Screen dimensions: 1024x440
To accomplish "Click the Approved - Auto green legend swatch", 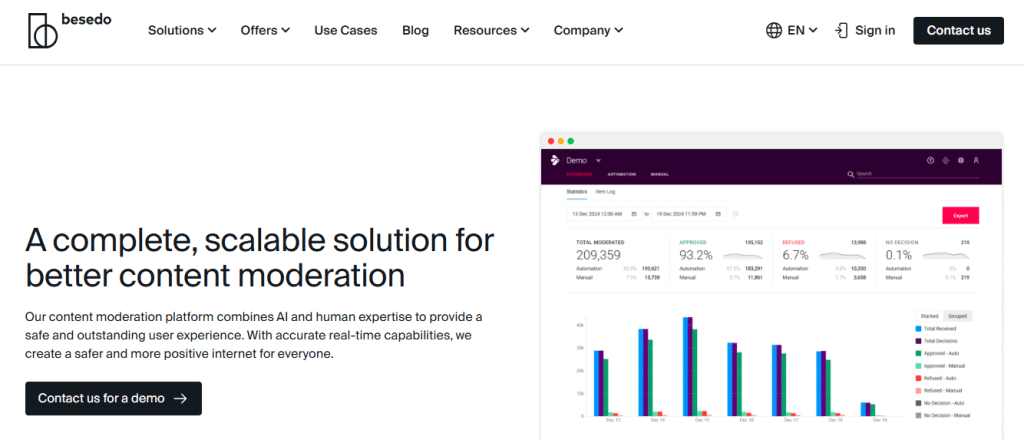I will (x=919, y=353).
